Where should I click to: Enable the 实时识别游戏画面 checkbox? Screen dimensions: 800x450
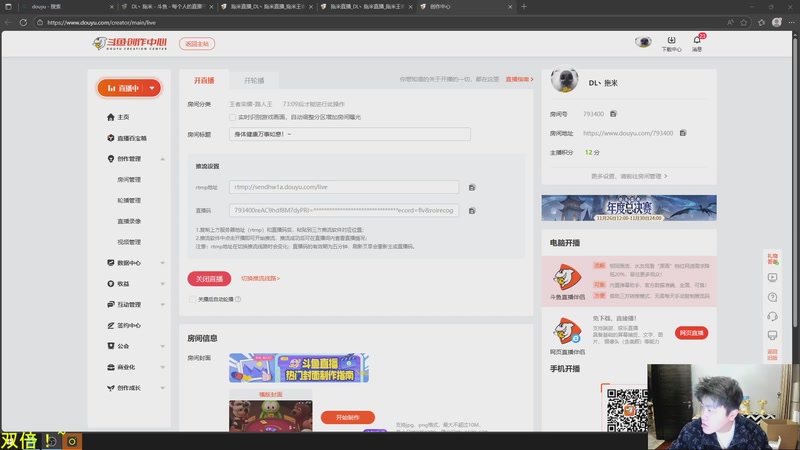(x=232, y=117)
